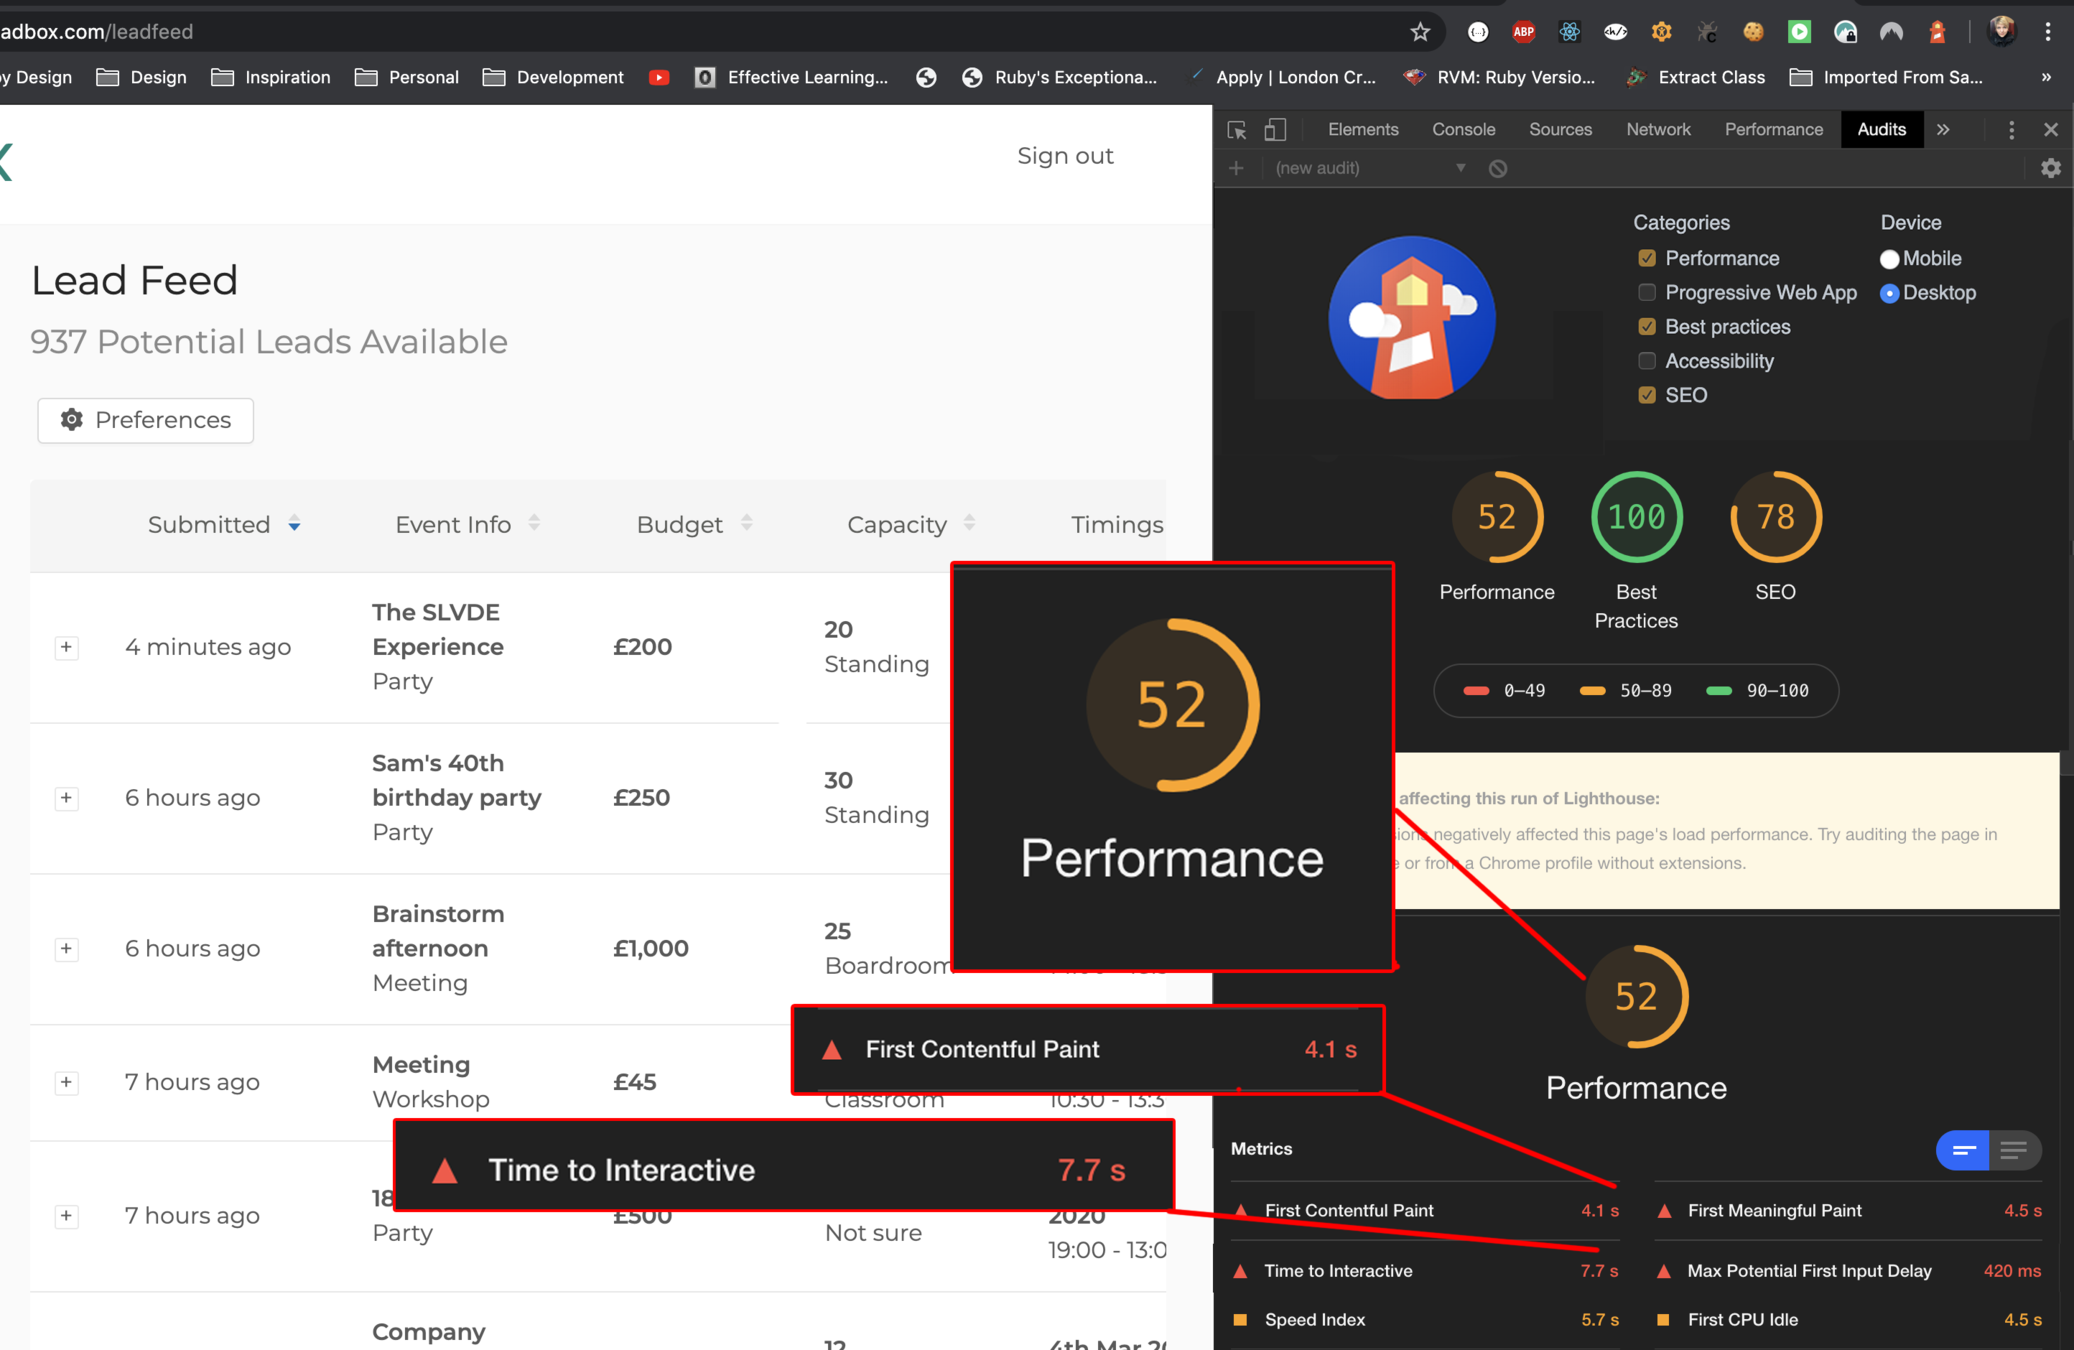Enable the Accessibility category checkbox
Screen dimensions: 2074x1350
tap(1646, 361)
